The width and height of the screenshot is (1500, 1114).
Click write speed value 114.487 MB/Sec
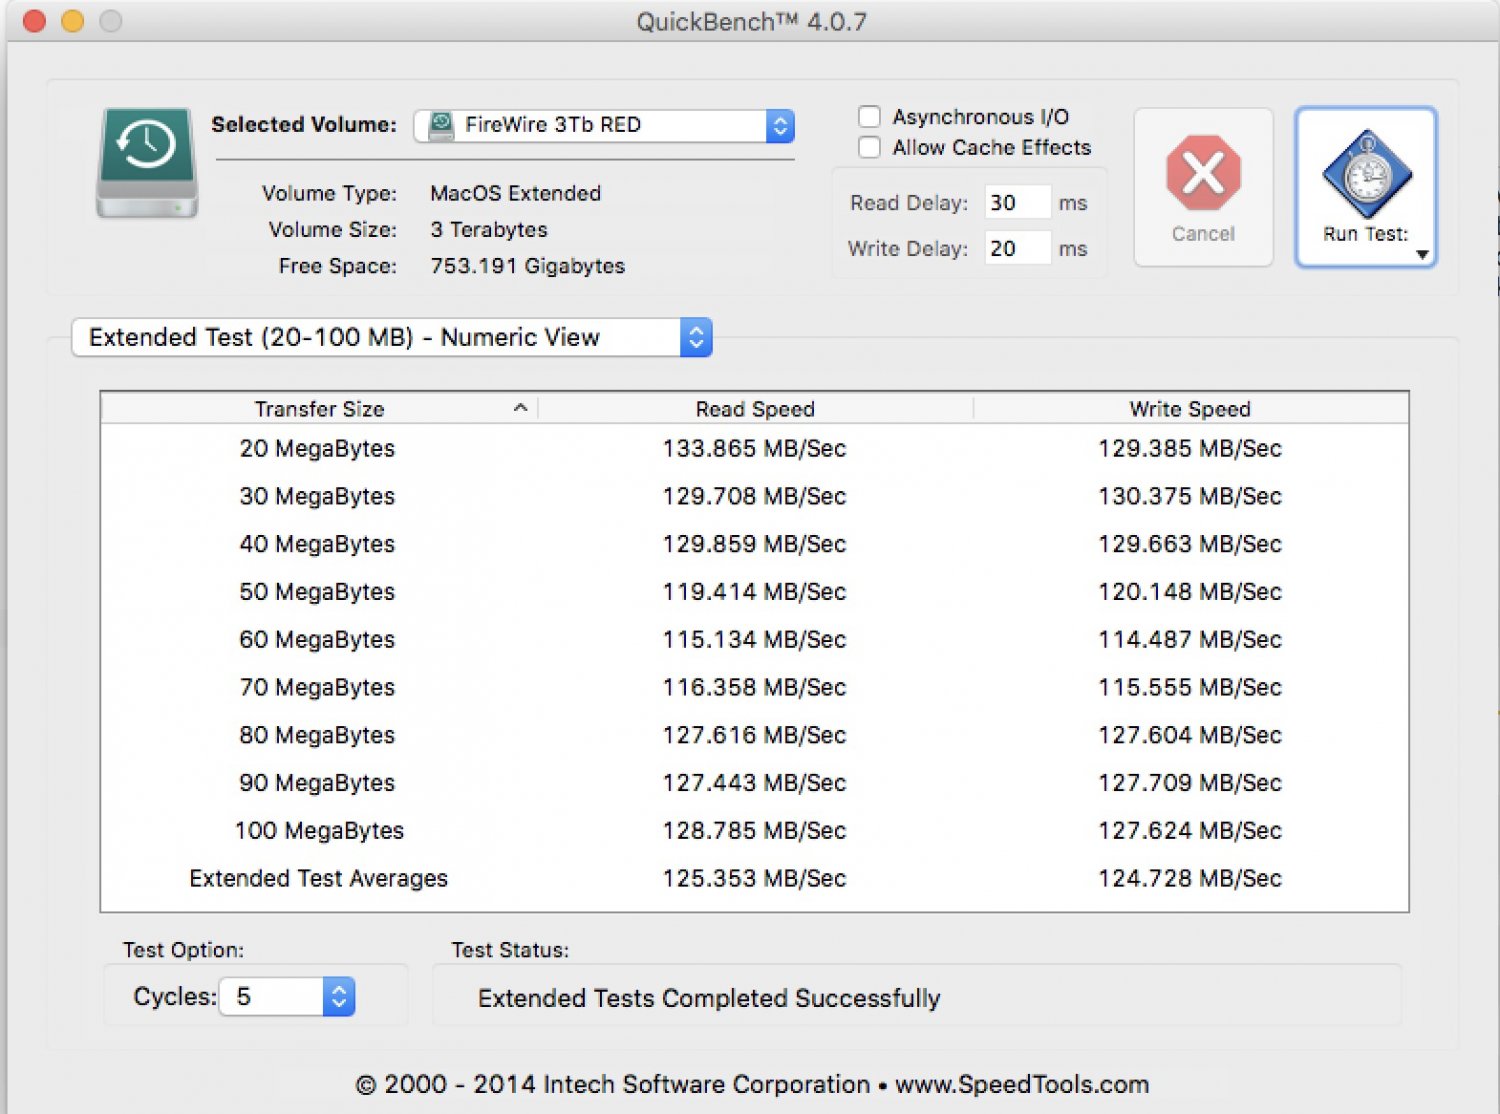coord(1190,639)
